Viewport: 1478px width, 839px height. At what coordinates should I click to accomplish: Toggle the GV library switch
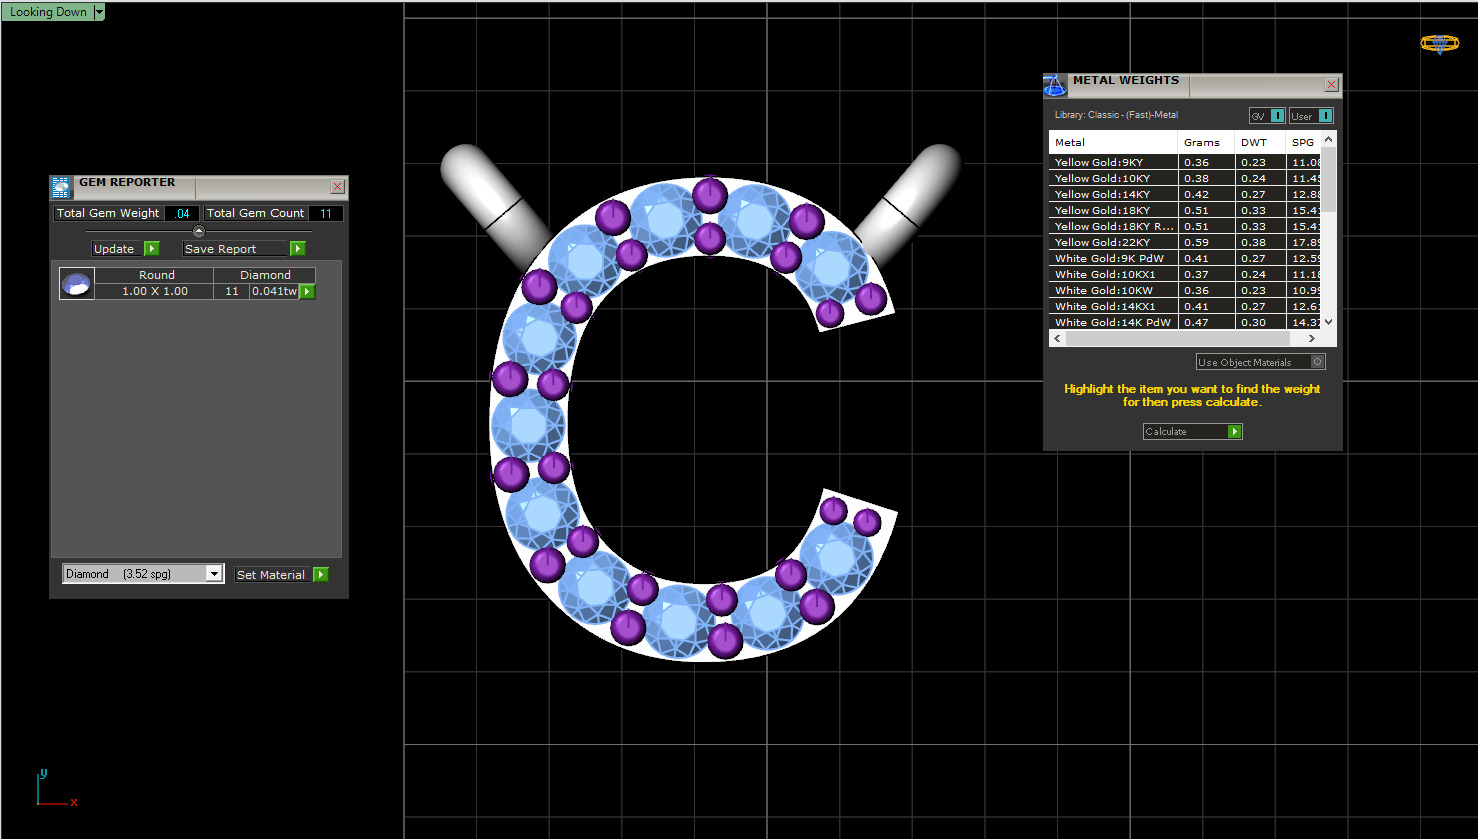coord(1267,116)
